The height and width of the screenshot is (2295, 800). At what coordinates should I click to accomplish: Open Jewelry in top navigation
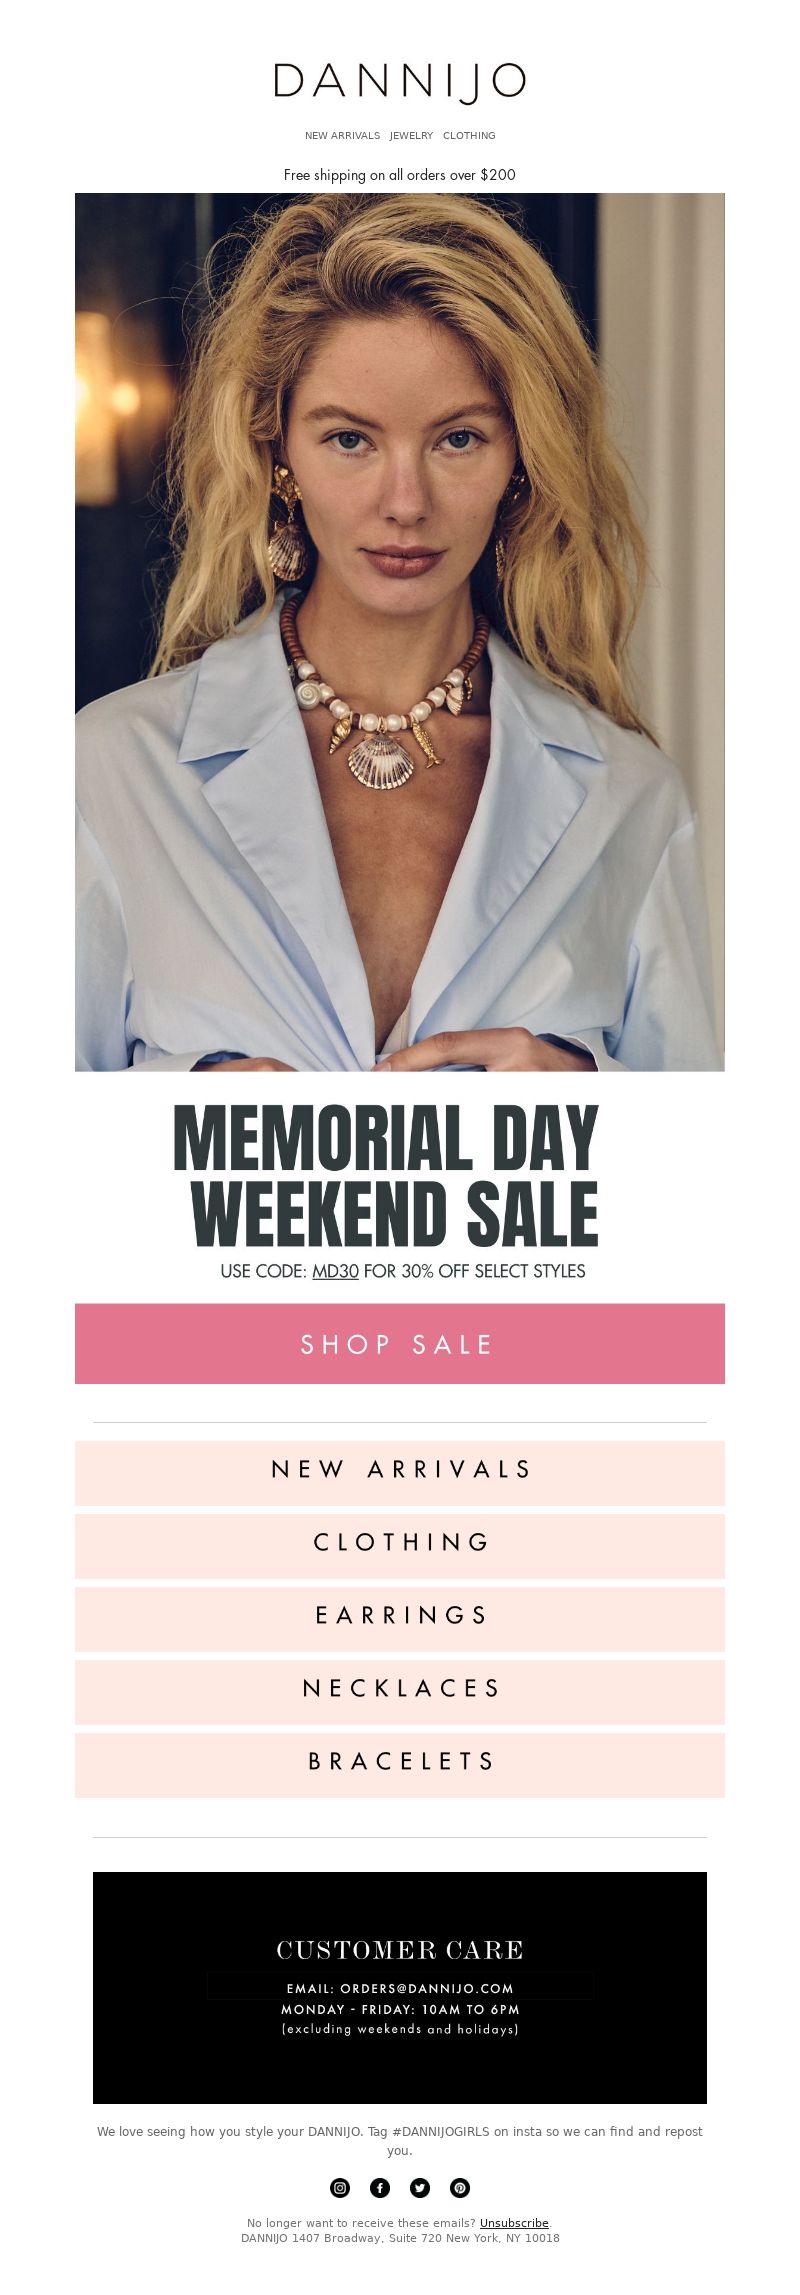(411, 136)
